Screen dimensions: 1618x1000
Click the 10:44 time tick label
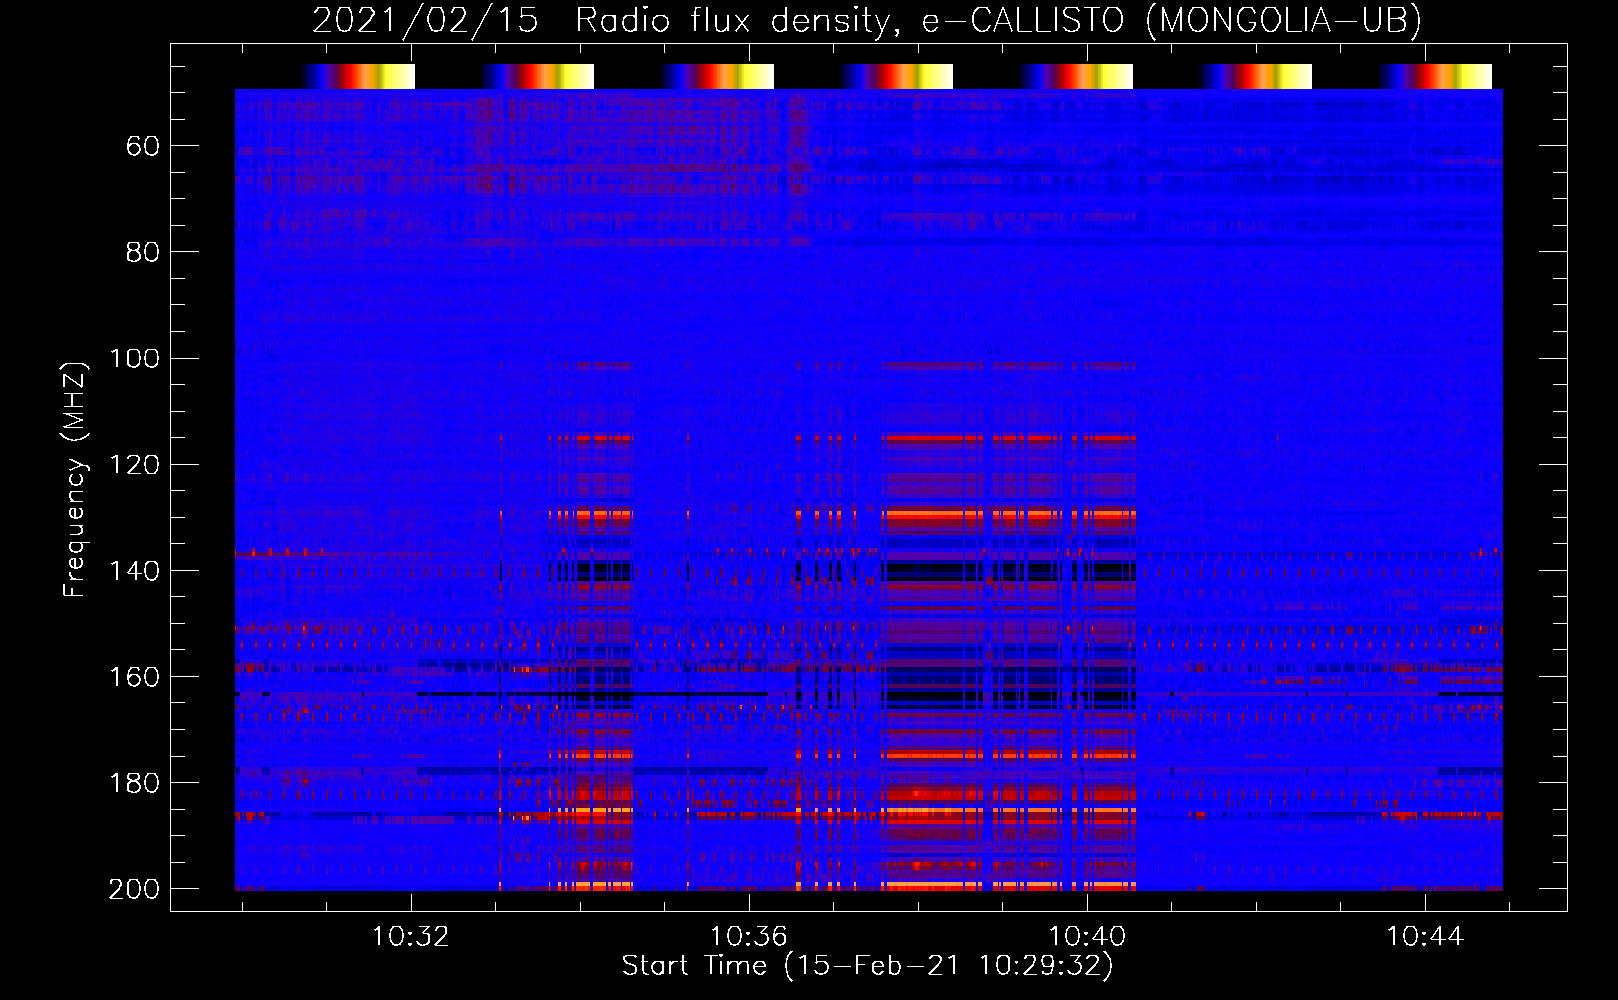pyautogui.click(x=1425, y=937)
